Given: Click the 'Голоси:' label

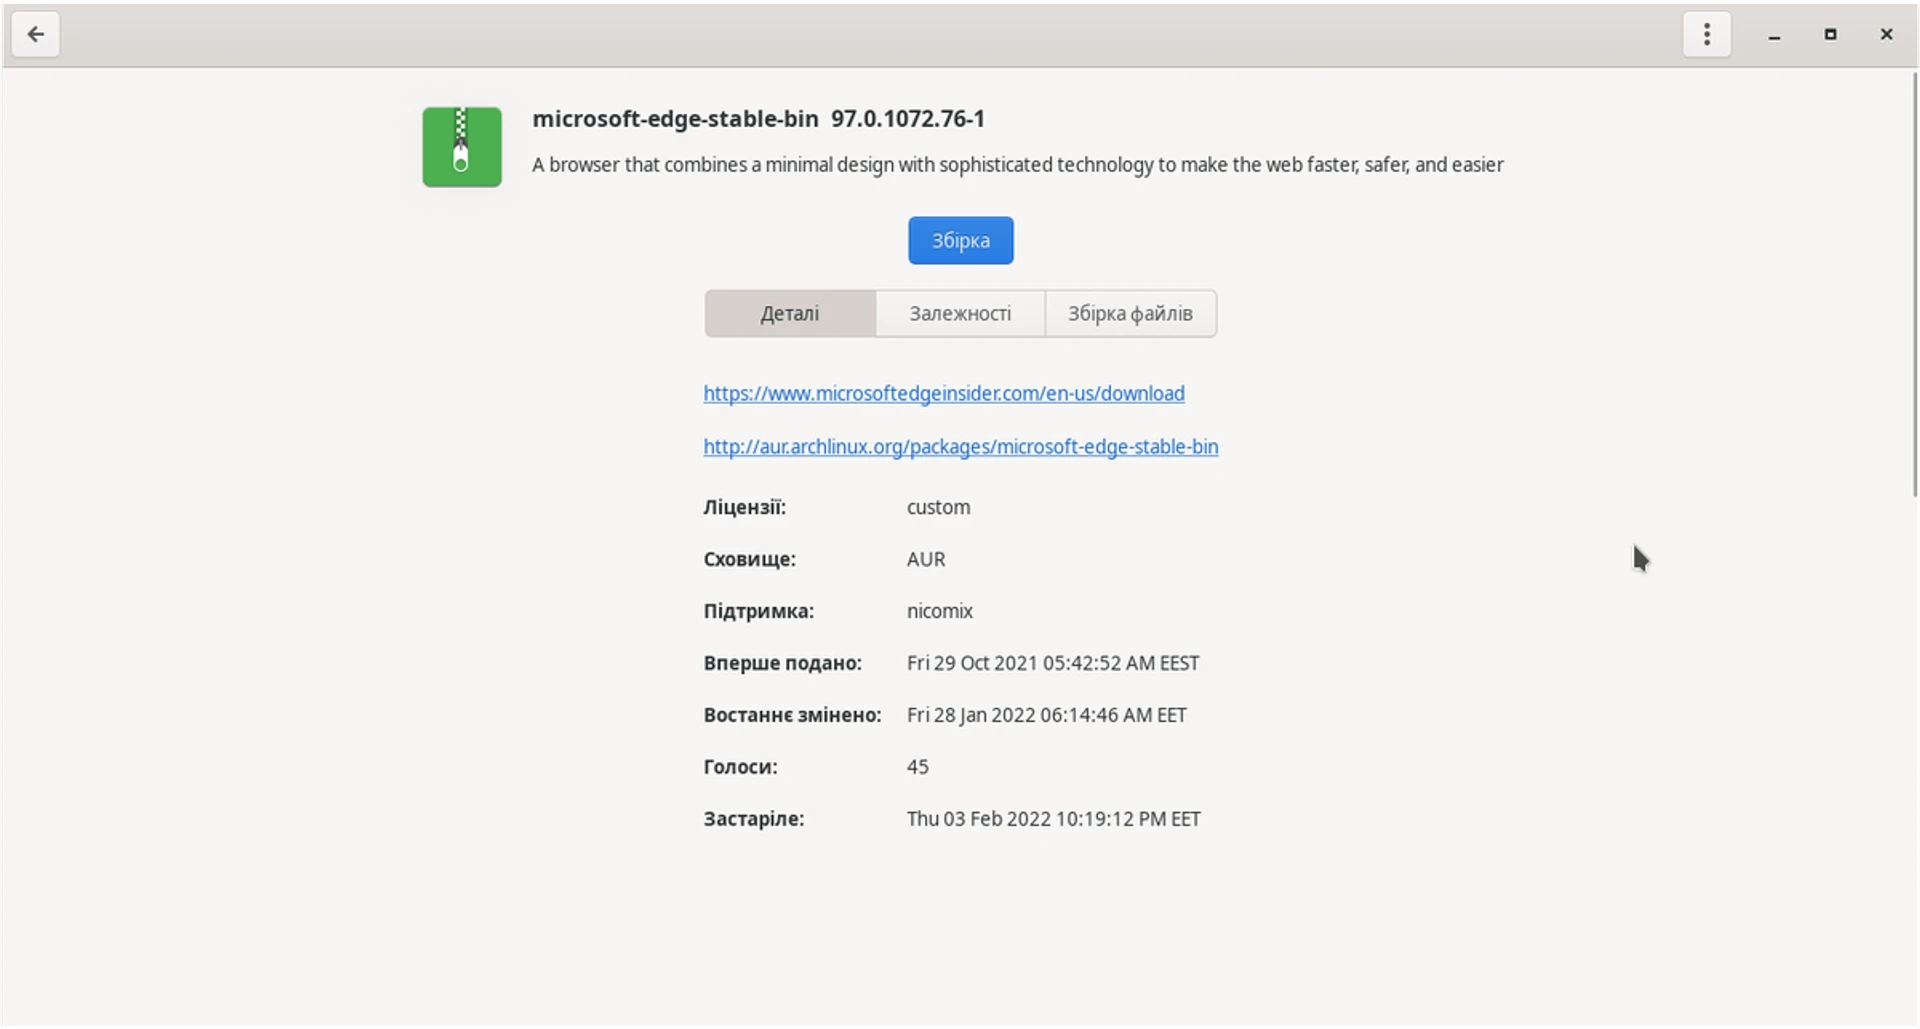Looking at the screenshot, I should 741,767.
